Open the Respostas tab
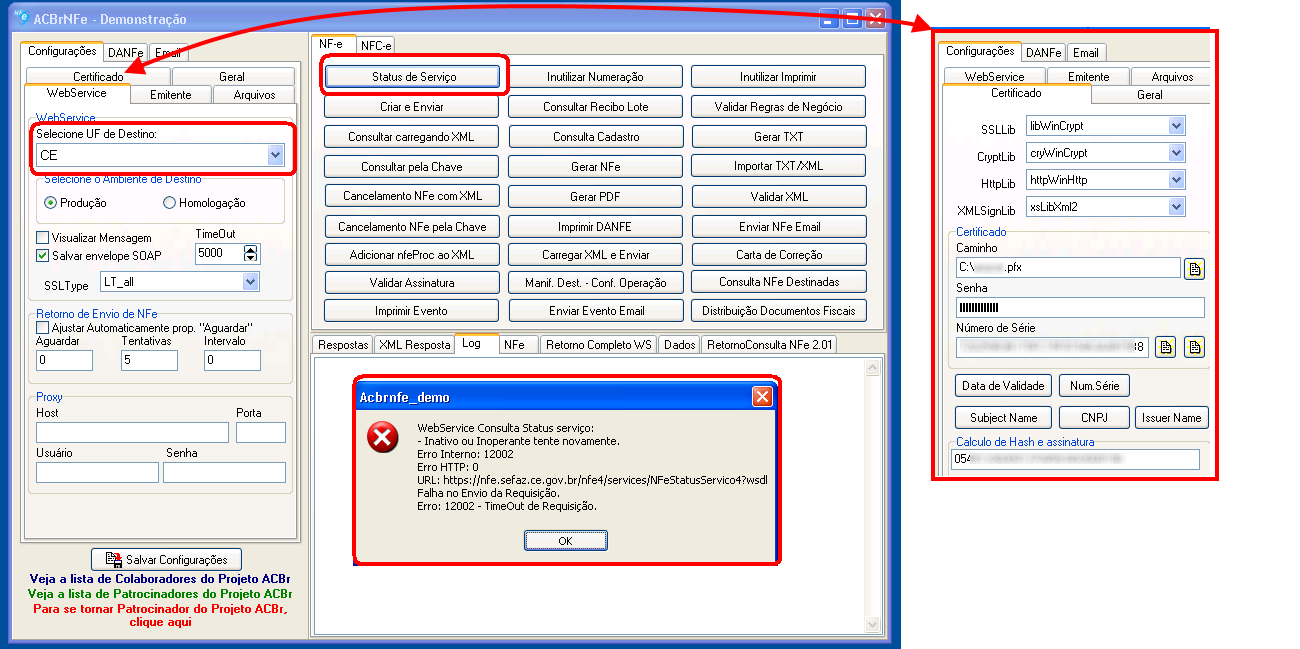 point(343,344)
